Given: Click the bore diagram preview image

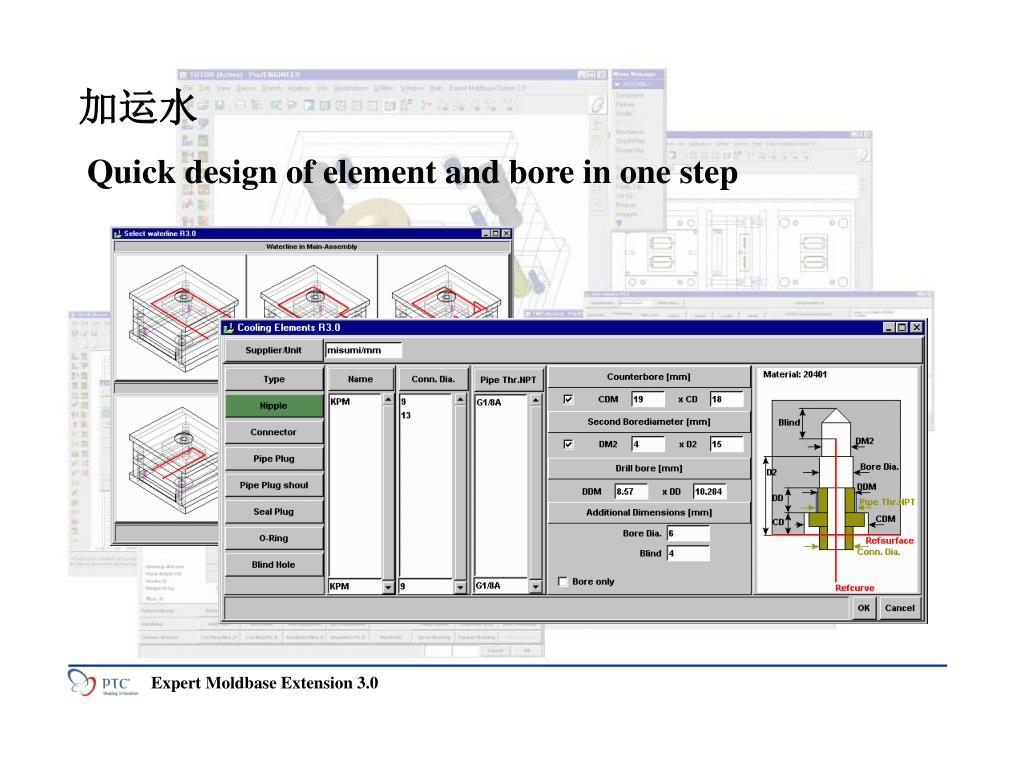Looking at the screenshot, I should 837,481.
